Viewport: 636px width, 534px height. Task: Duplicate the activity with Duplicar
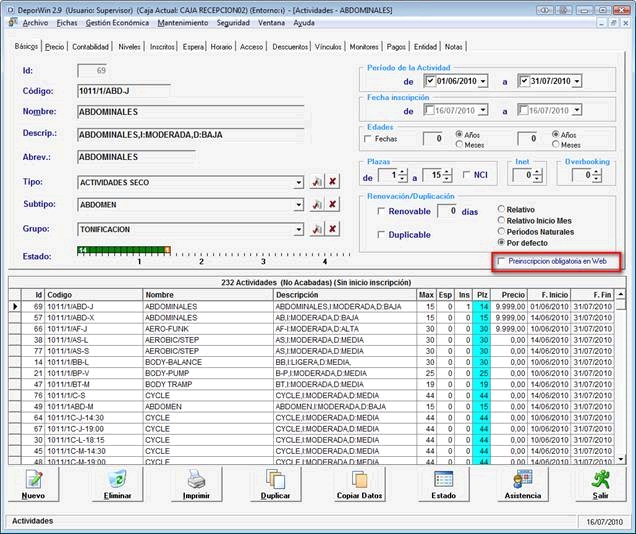click(275, 484)
